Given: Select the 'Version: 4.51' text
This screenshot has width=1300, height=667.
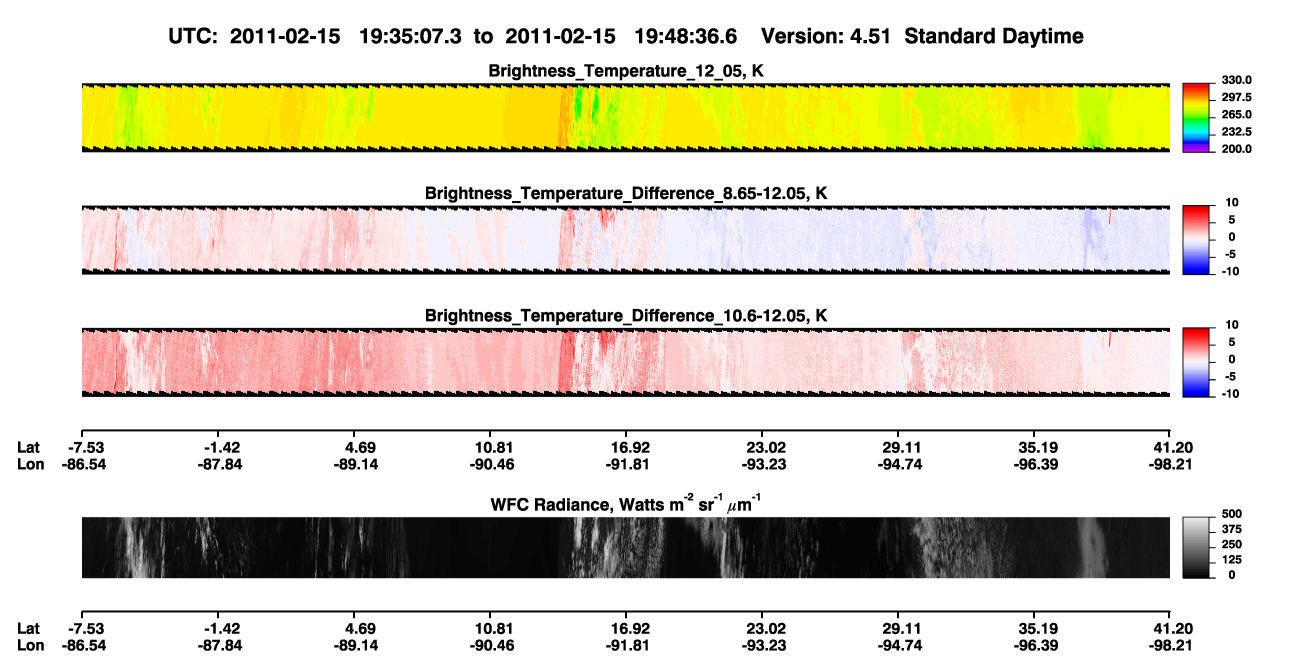Looking at the screenshot, I should (825, 36).
